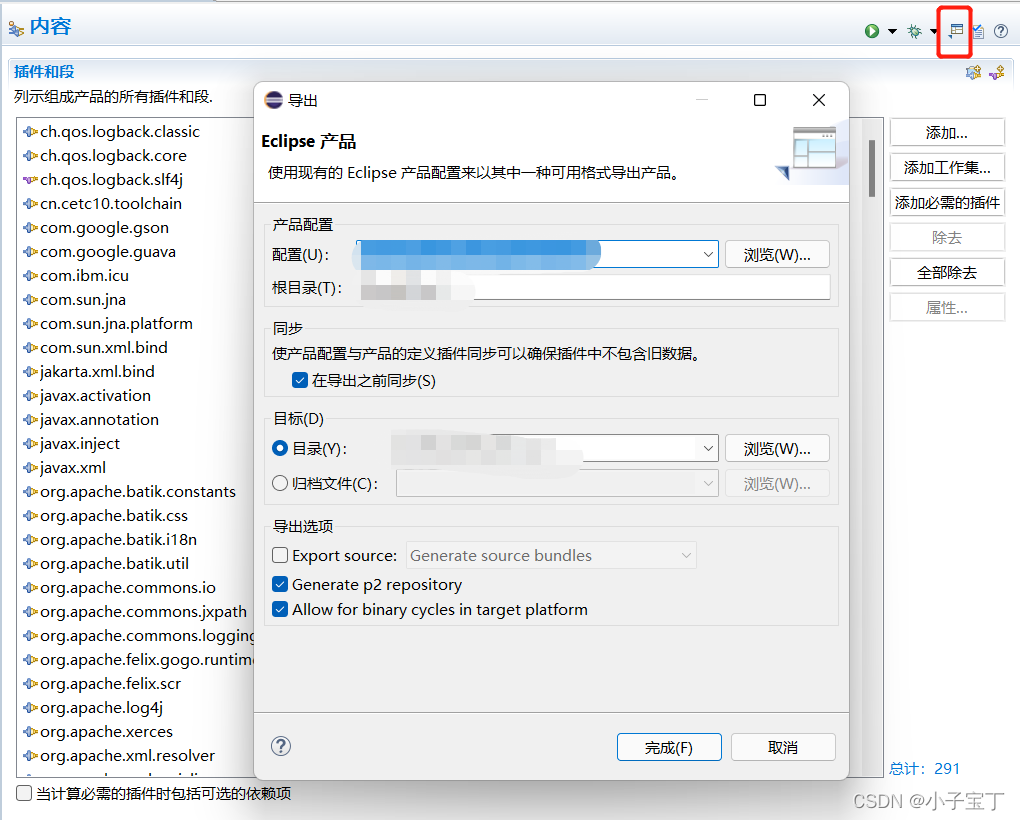This screenshot has width=1020, height=820.
Task: Click the new fragment project section icon
Action: tap(997, 72)
